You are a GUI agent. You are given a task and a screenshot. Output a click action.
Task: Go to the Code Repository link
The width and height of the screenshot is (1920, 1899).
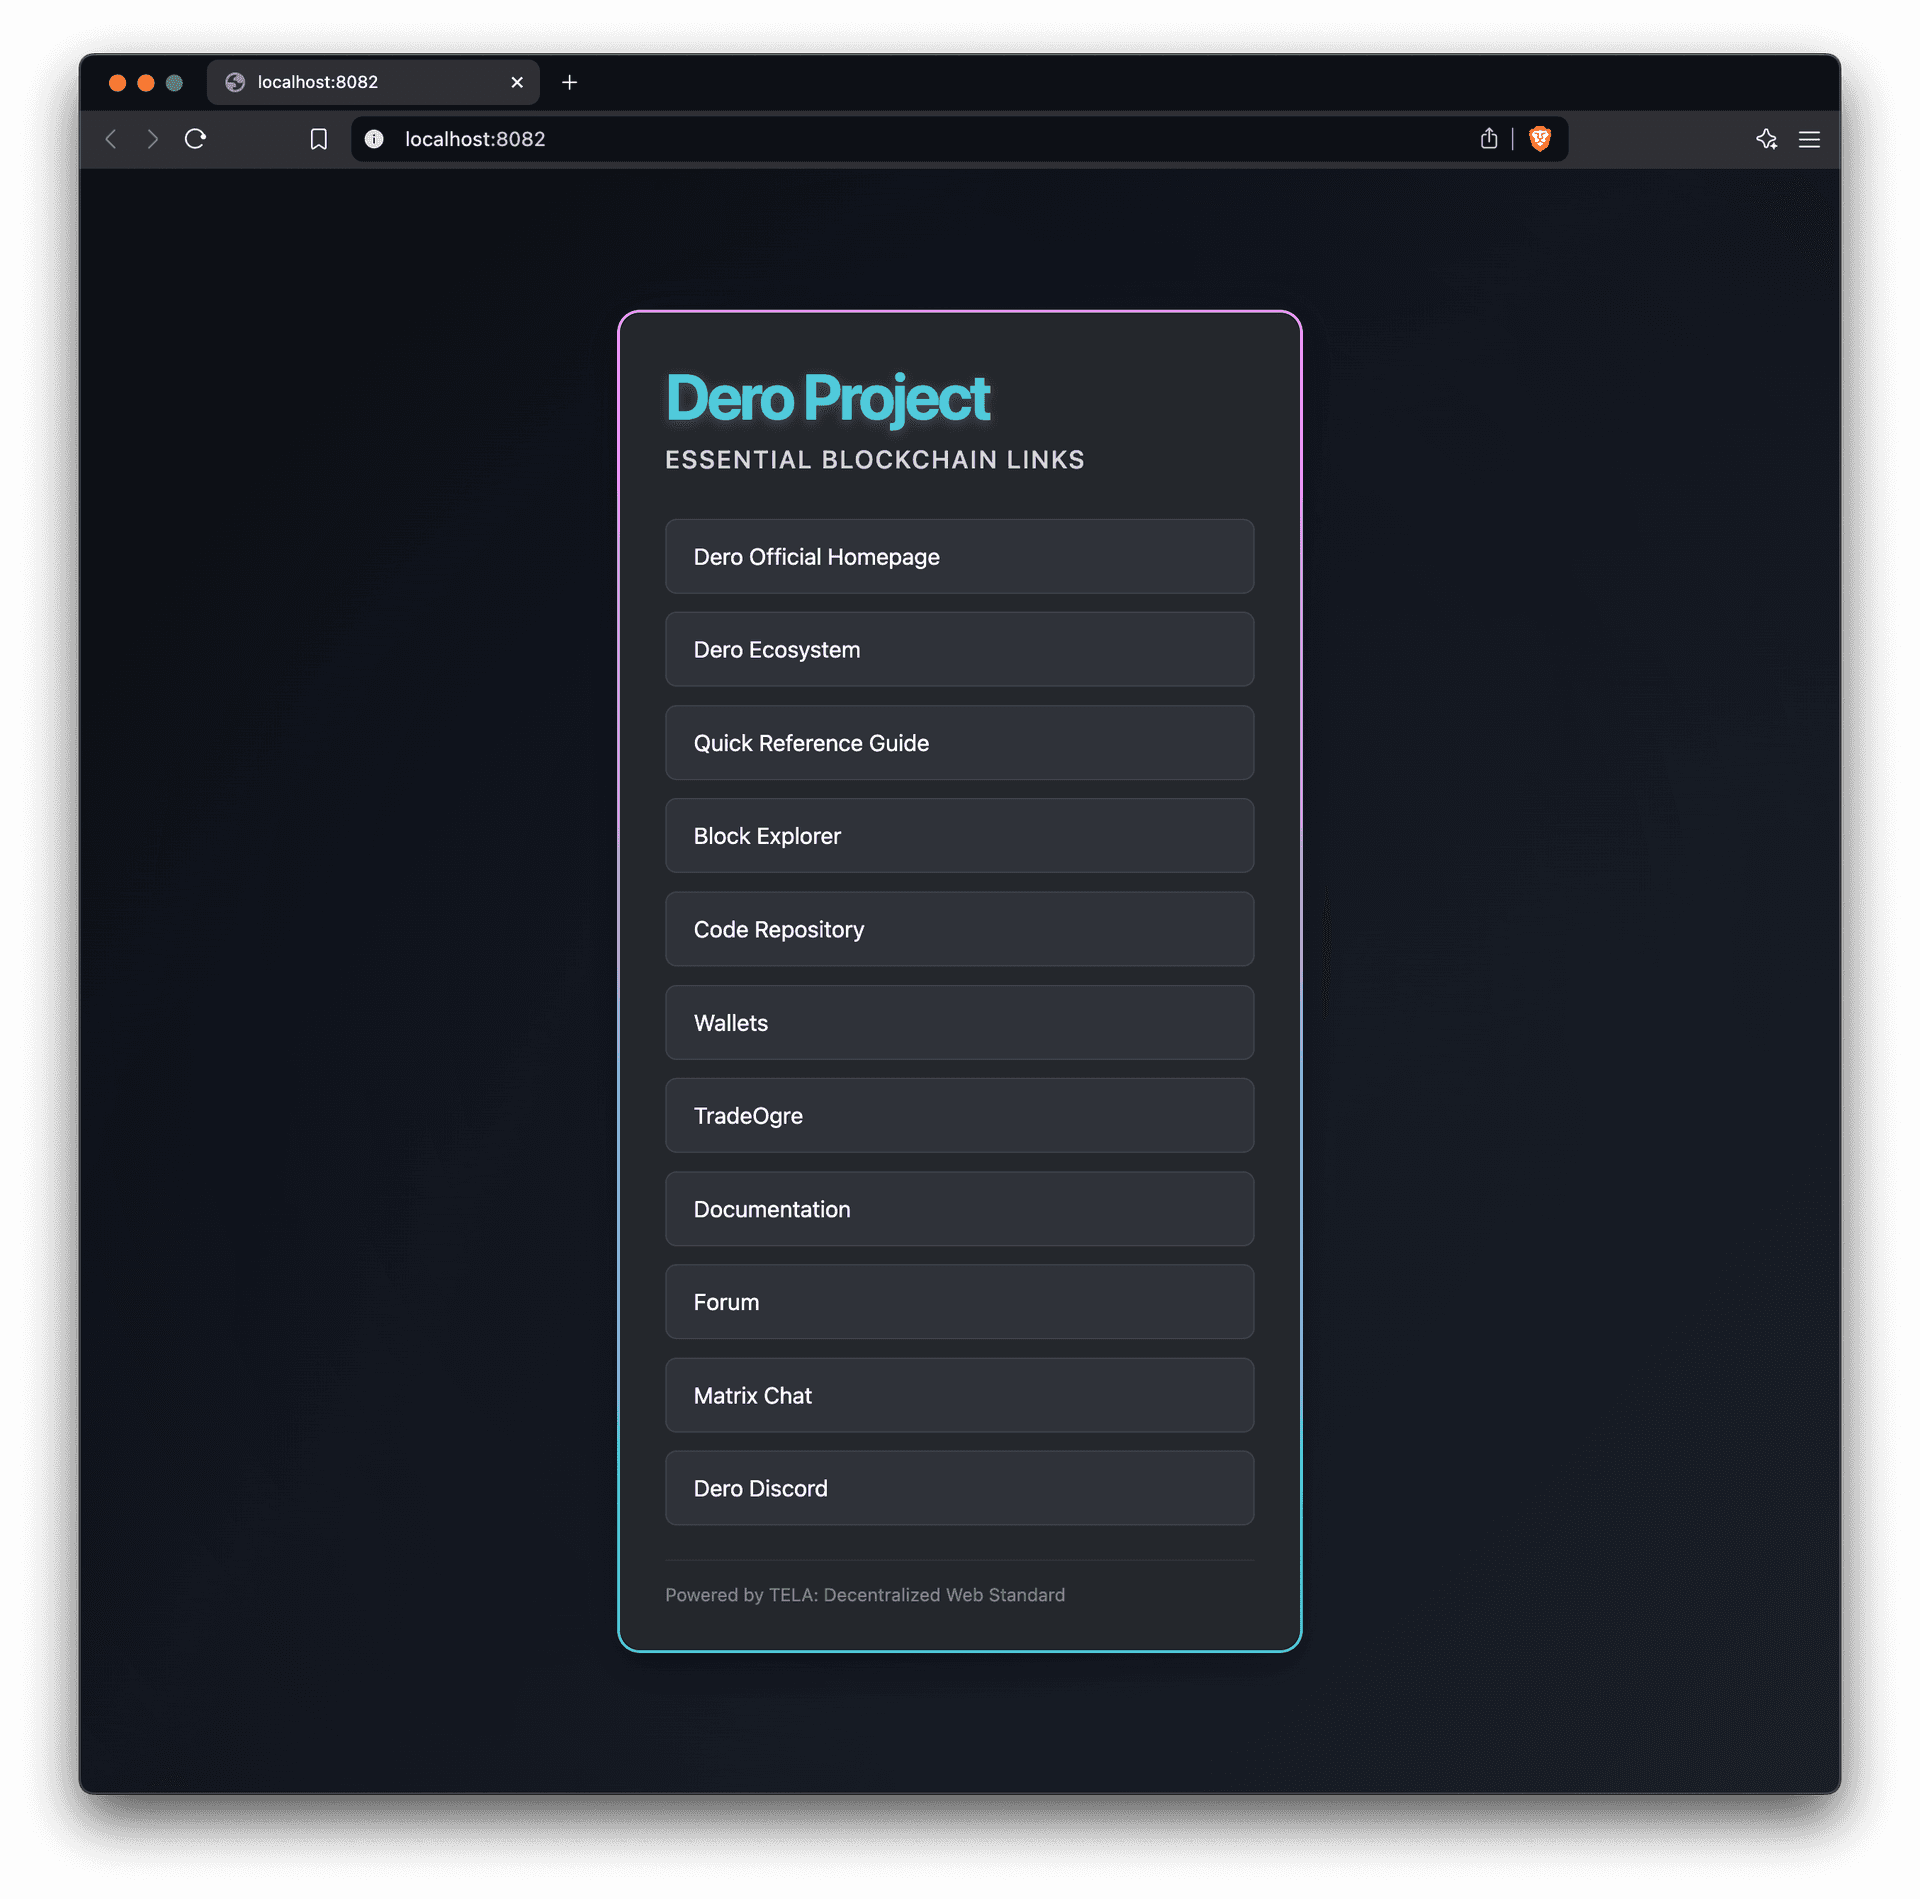tap(958, 929)
